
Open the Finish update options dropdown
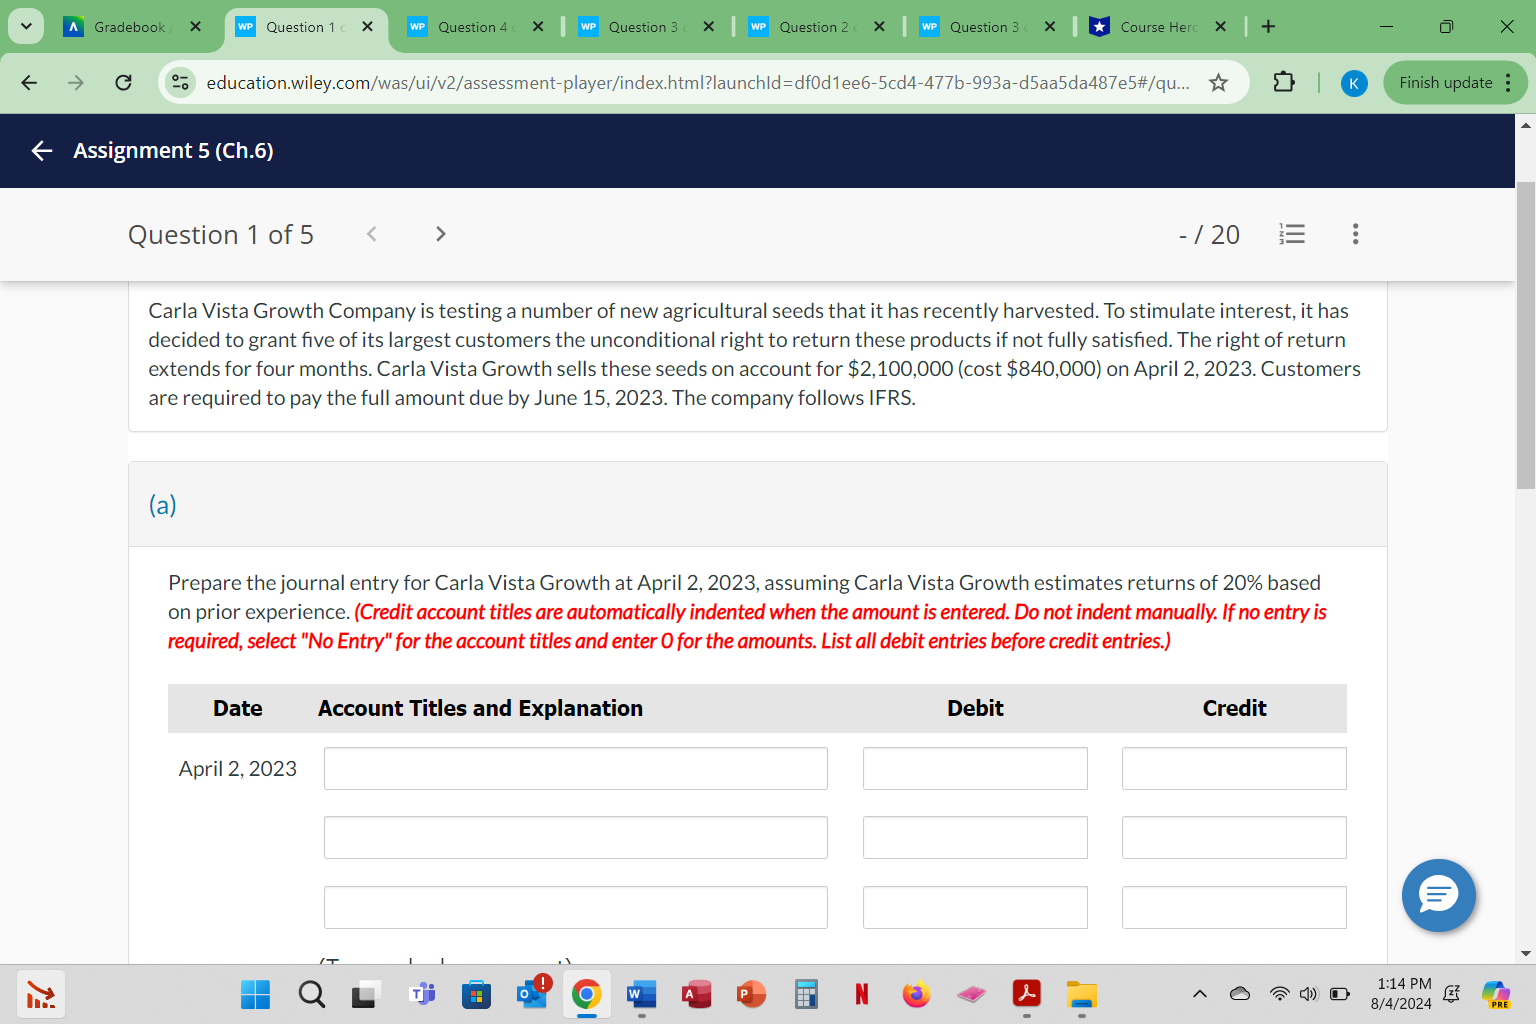(x=1510, y=82)
